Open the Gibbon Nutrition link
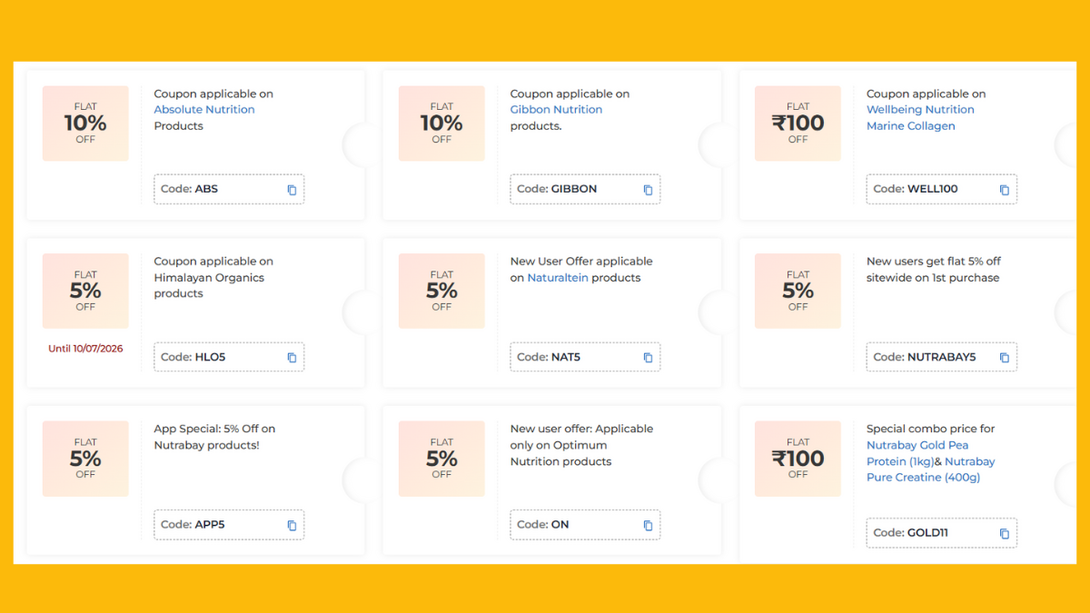Screen dimensions: 1090x613 (556, 110)
